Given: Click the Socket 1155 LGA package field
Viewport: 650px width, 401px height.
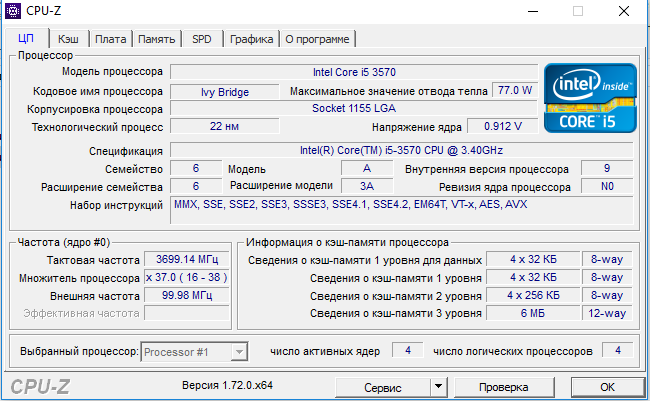Looking at the screenshot, I should tap(354, 108).
